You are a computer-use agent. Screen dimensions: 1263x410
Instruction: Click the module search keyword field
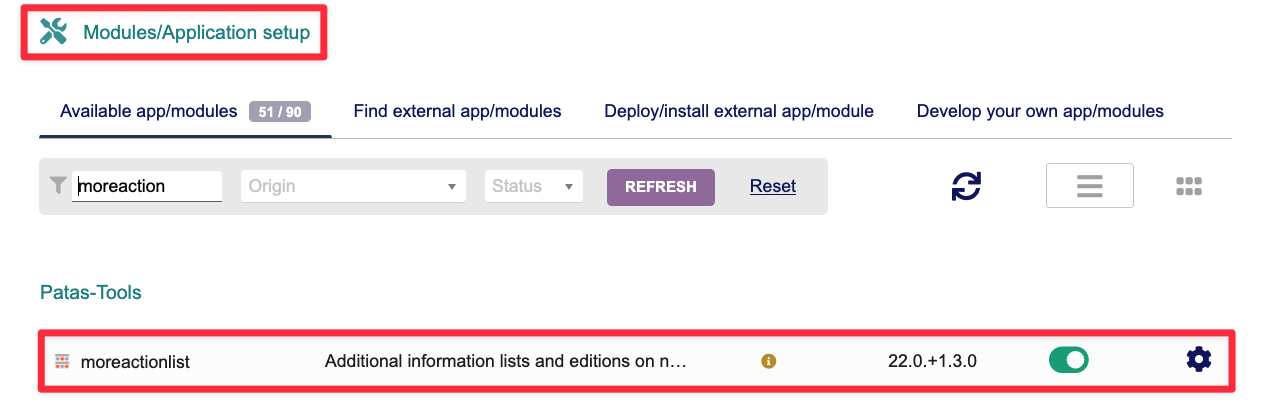pos(147,186)
